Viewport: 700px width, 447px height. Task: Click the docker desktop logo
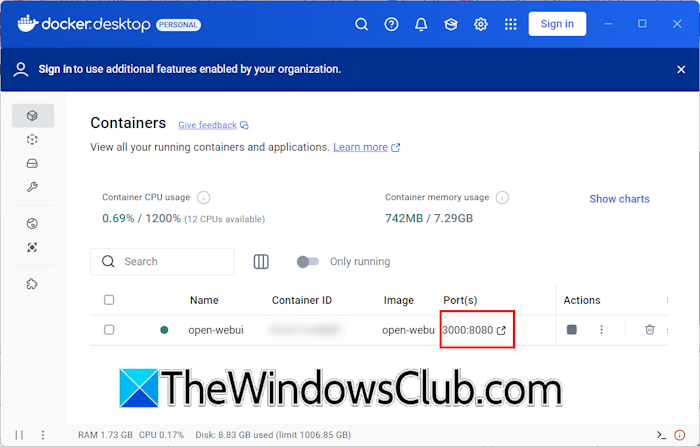tap(84, 24)
